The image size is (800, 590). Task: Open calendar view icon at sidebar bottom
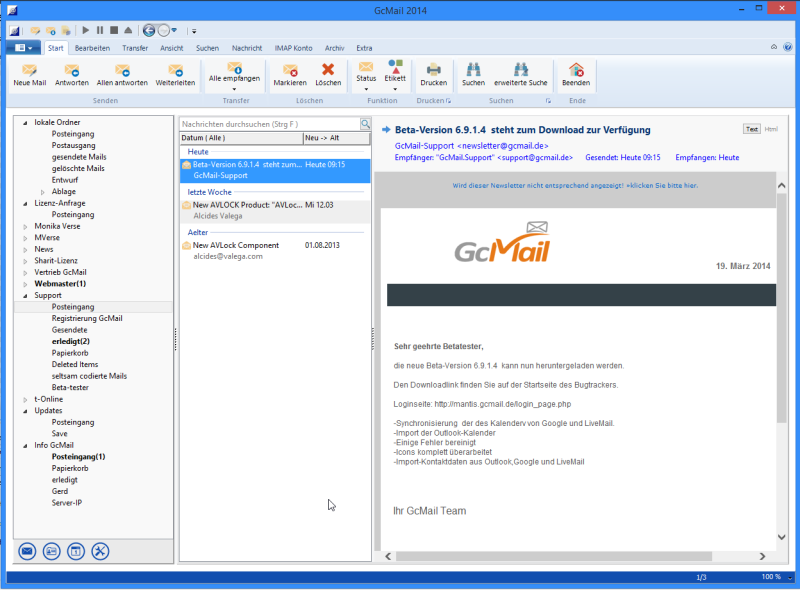76,551
